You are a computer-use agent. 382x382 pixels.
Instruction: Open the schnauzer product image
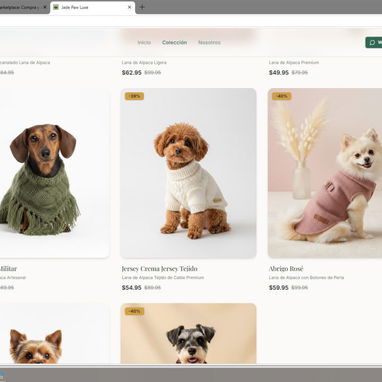click(188, 333)
